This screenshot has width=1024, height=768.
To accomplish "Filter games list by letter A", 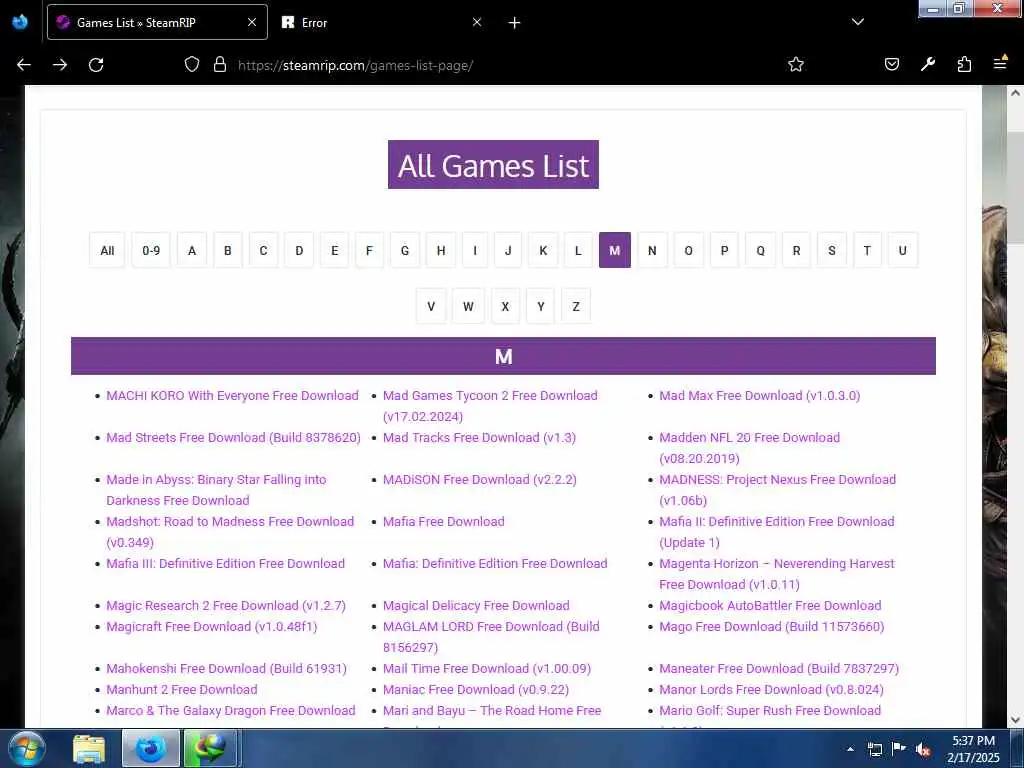I will 192,250.
